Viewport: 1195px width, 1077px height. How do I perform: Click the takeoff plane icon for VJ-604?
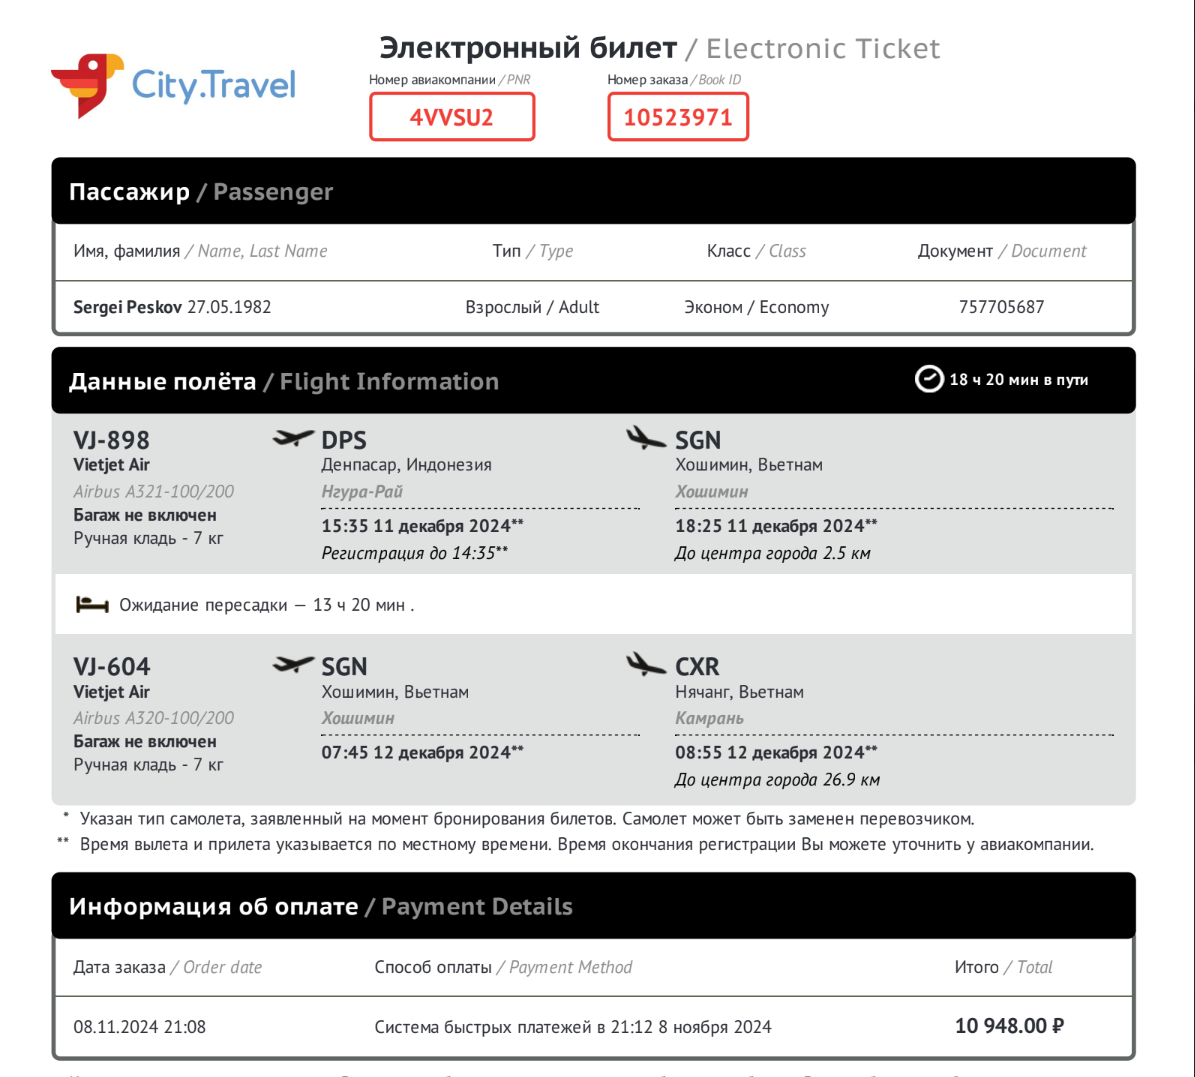pos(293,665)
